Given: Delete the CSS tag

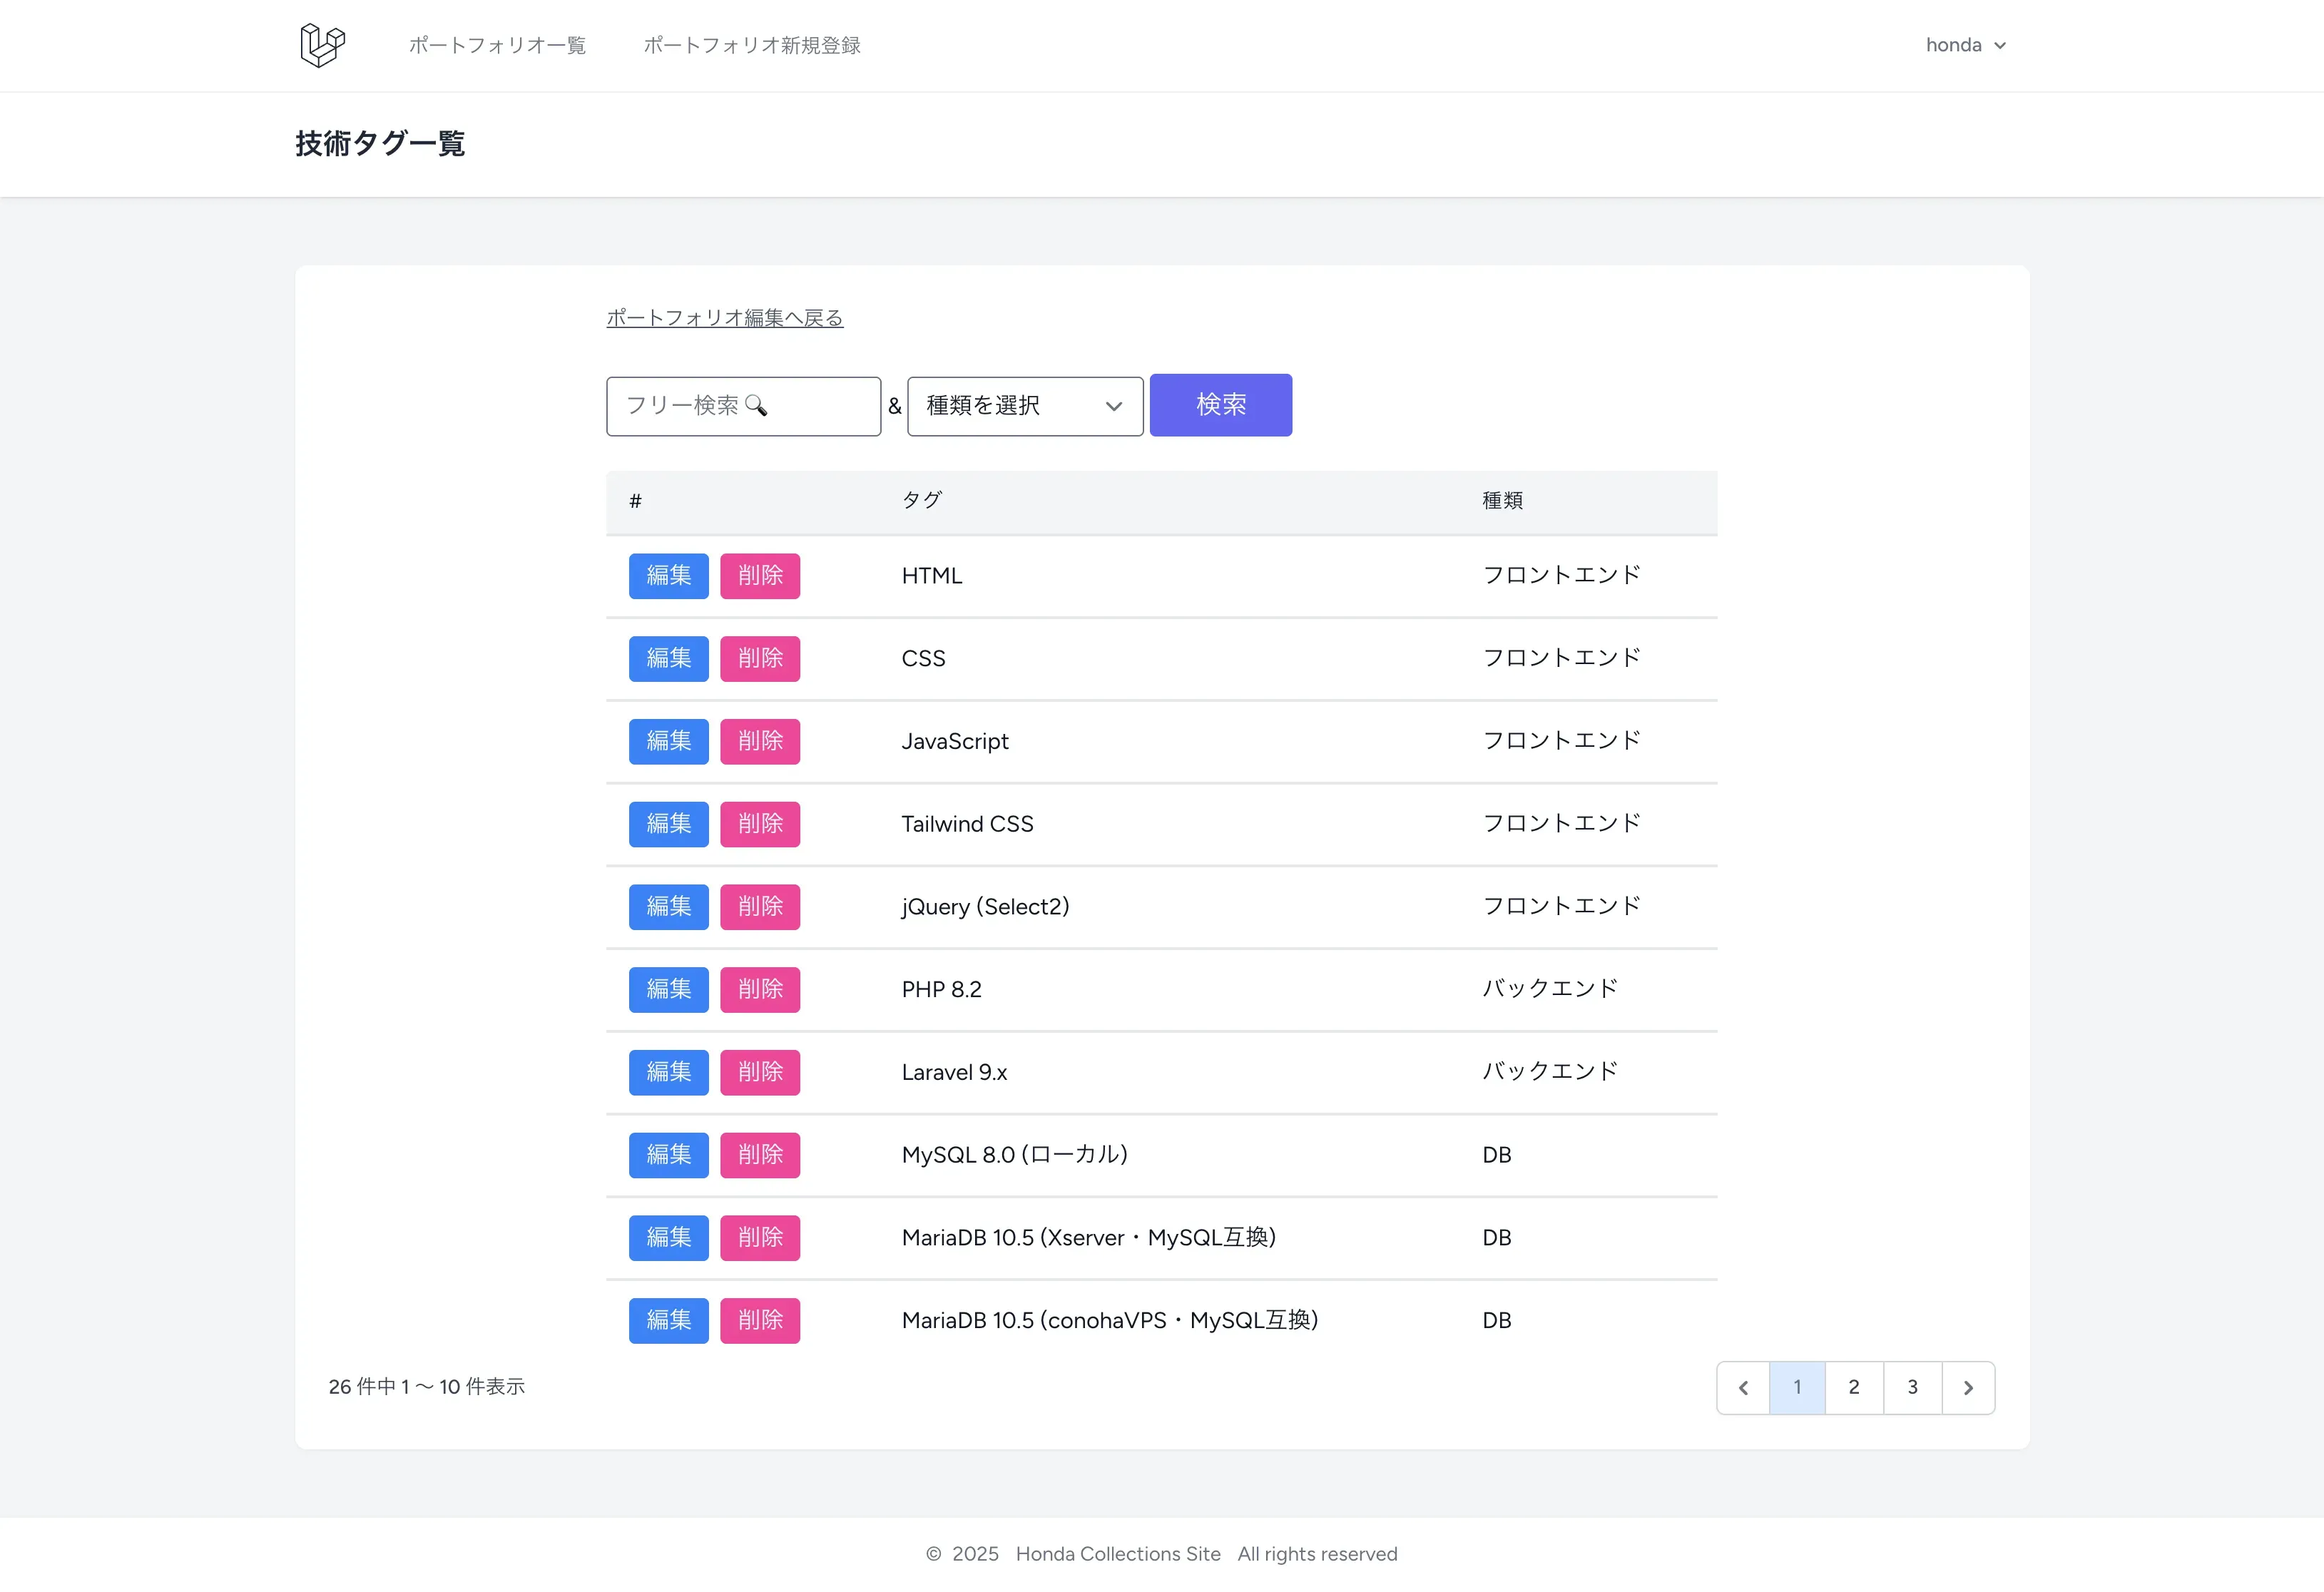Looking at the screenshot, I should 760,659.
